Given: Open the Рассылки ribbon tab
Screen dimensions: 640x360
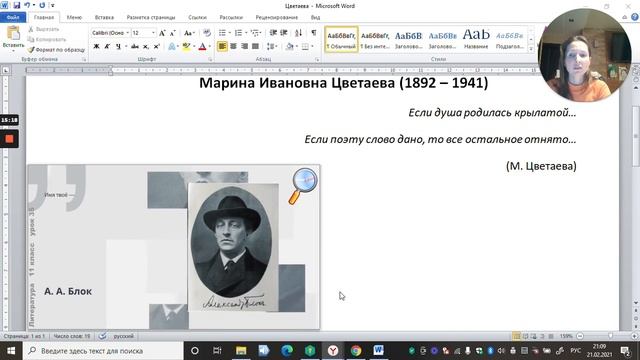Looking at the screenshot, I should tap(231, 18).
